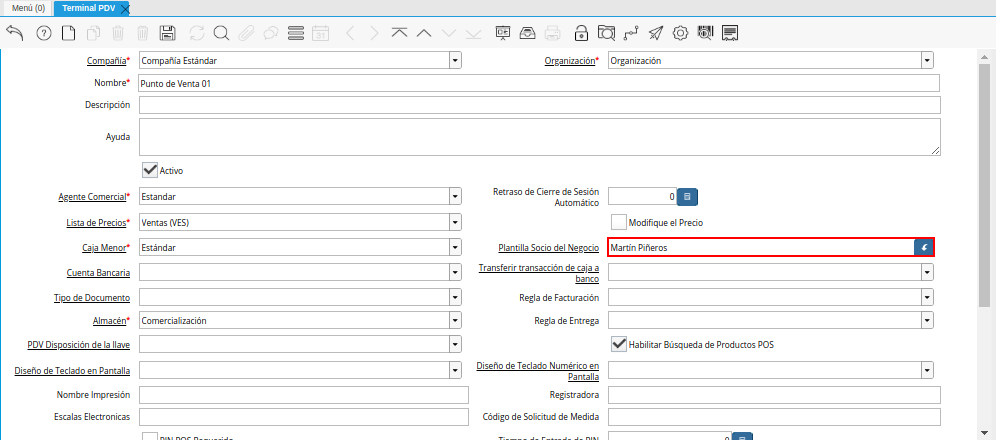Screen dimensions: 996x440
Task: Click the paper plane request icon
Action: (x=655, y=33)
